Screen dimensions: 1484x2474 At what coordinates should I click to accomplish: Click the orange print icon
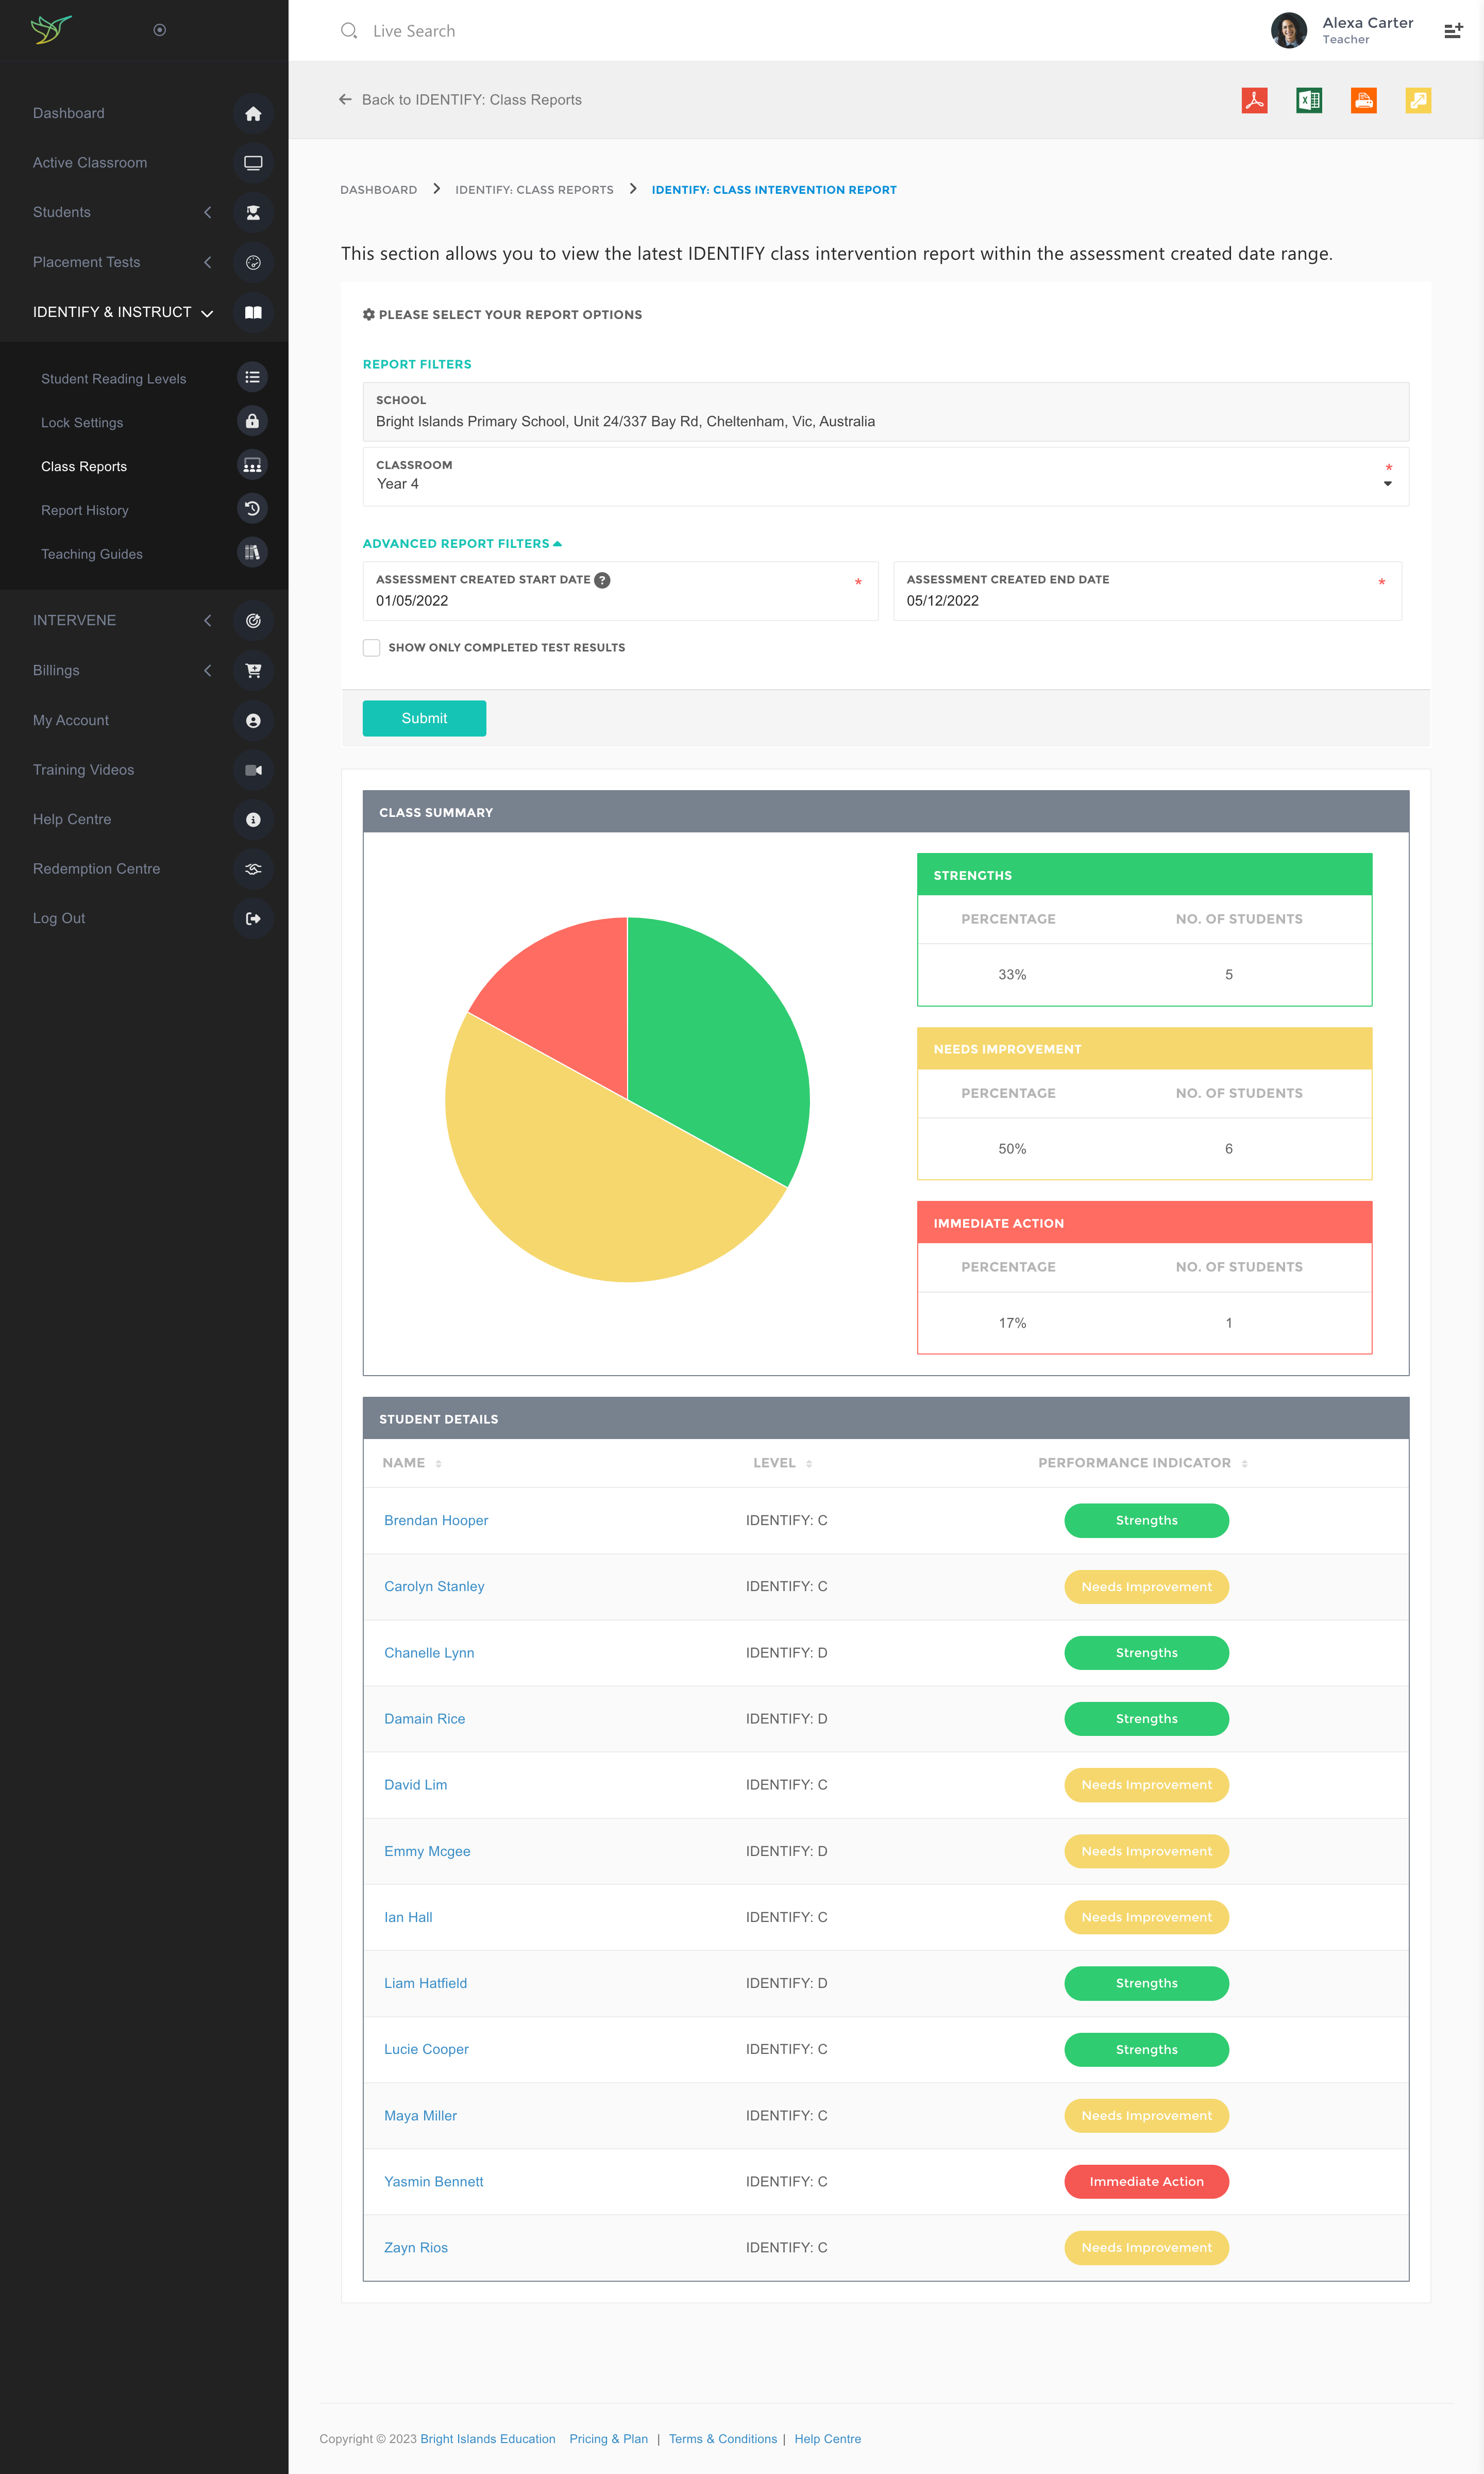1363,100
